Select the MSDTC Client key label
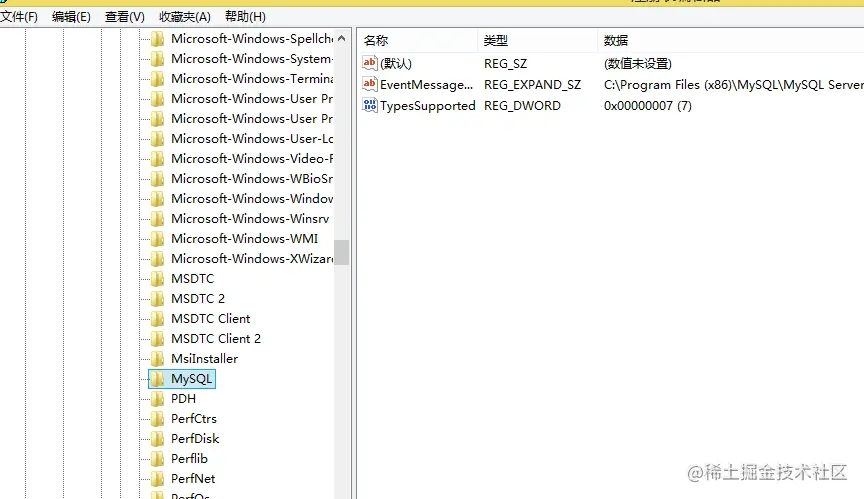Screen dimensions: 864x499 click(210, 318)
